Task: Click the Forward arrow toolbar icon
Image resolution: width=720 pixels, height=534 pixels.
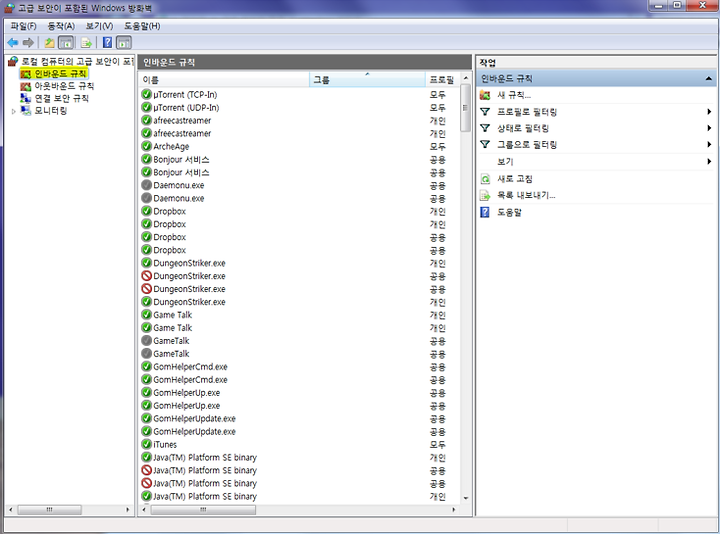Action: click(x=28, y=43)
